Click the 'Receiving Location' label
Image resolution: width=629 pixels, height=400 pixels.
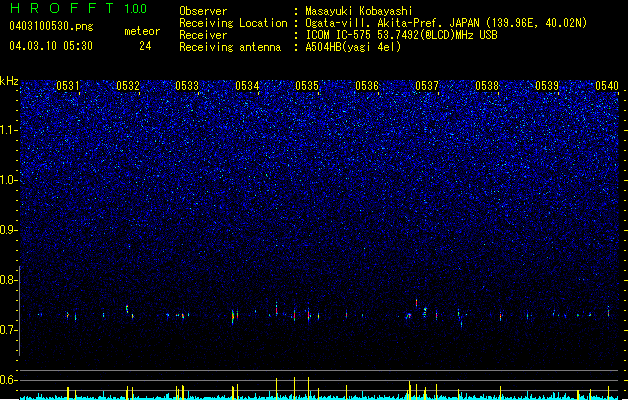point(233,23)
